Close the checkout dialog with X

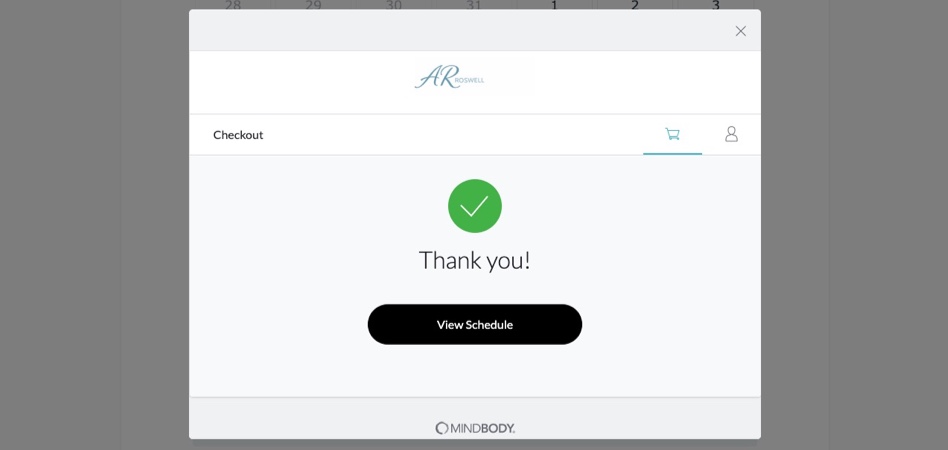point(741,31)
